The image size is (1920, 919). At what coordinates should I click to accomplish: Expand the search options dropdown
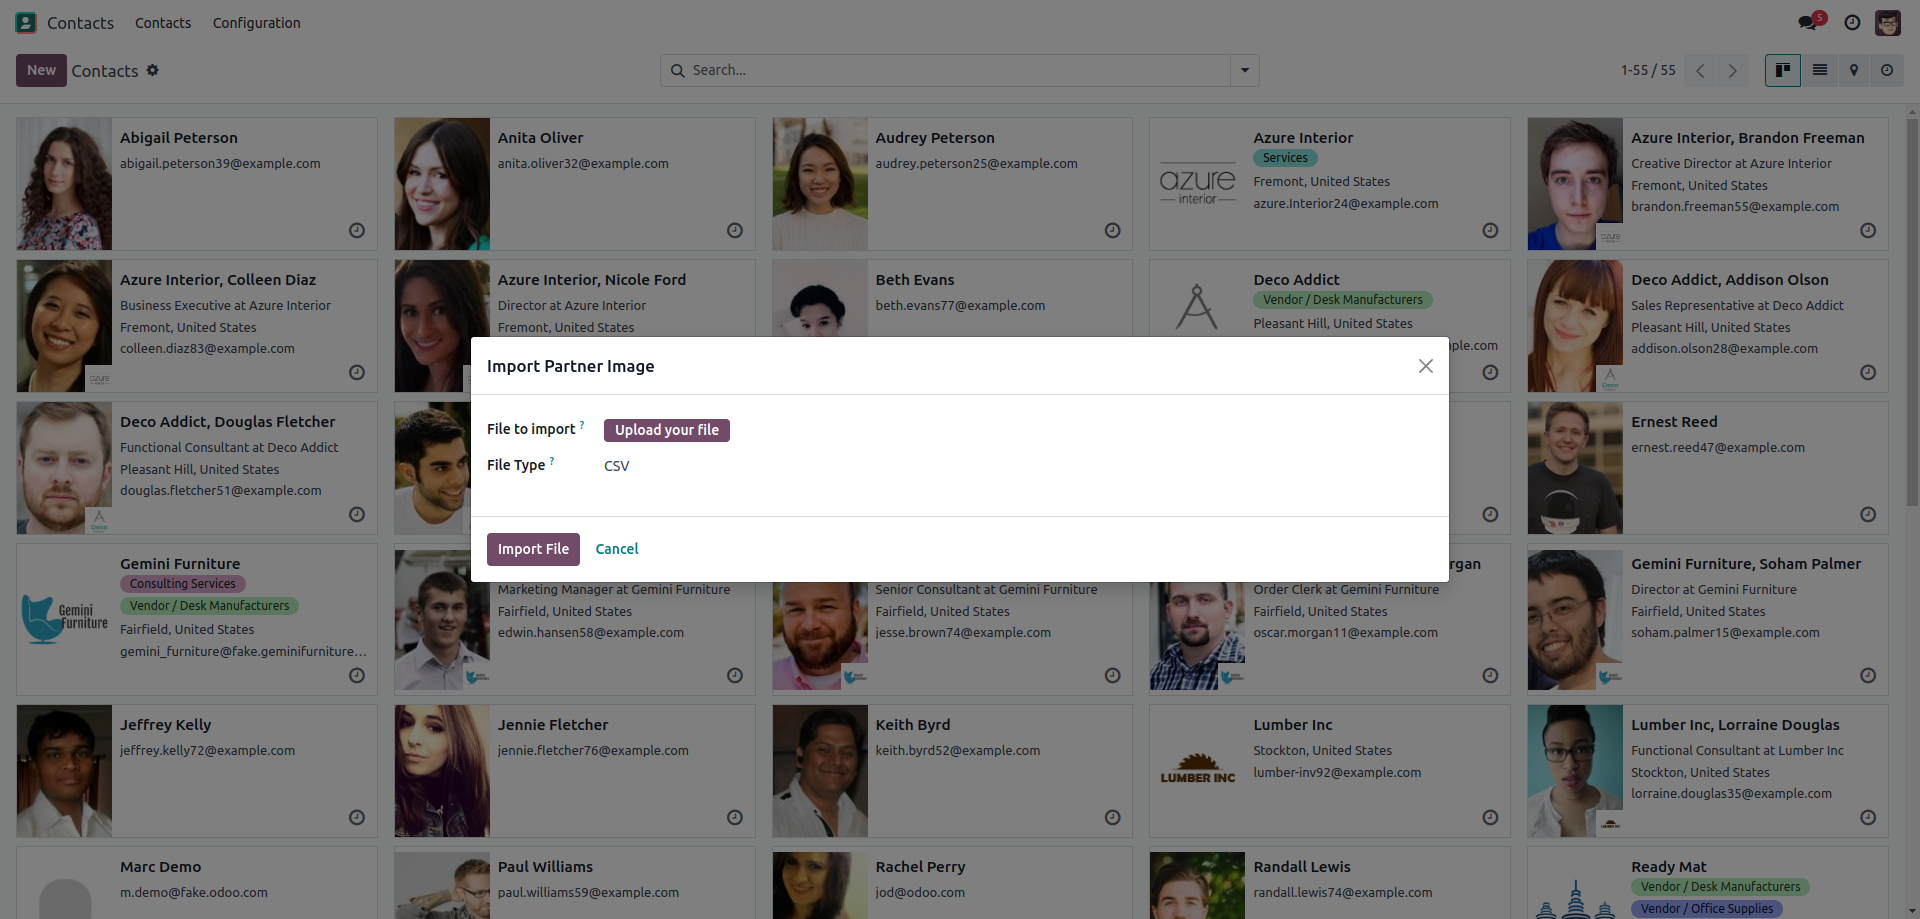coord(1245,70)
